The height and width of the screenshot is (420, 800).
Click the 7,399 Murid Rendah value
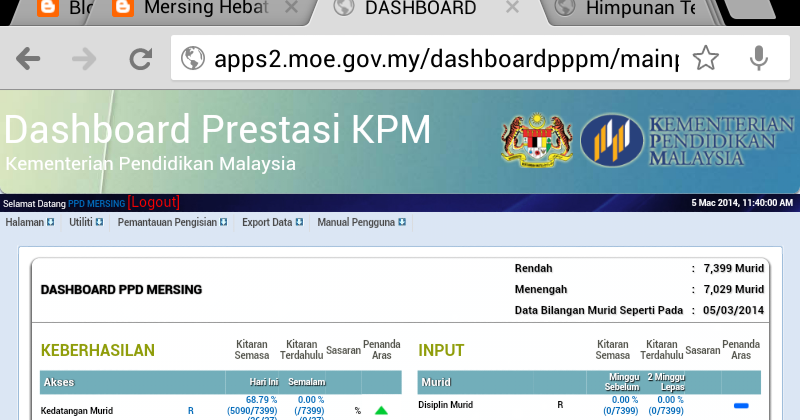click(734, 268)
